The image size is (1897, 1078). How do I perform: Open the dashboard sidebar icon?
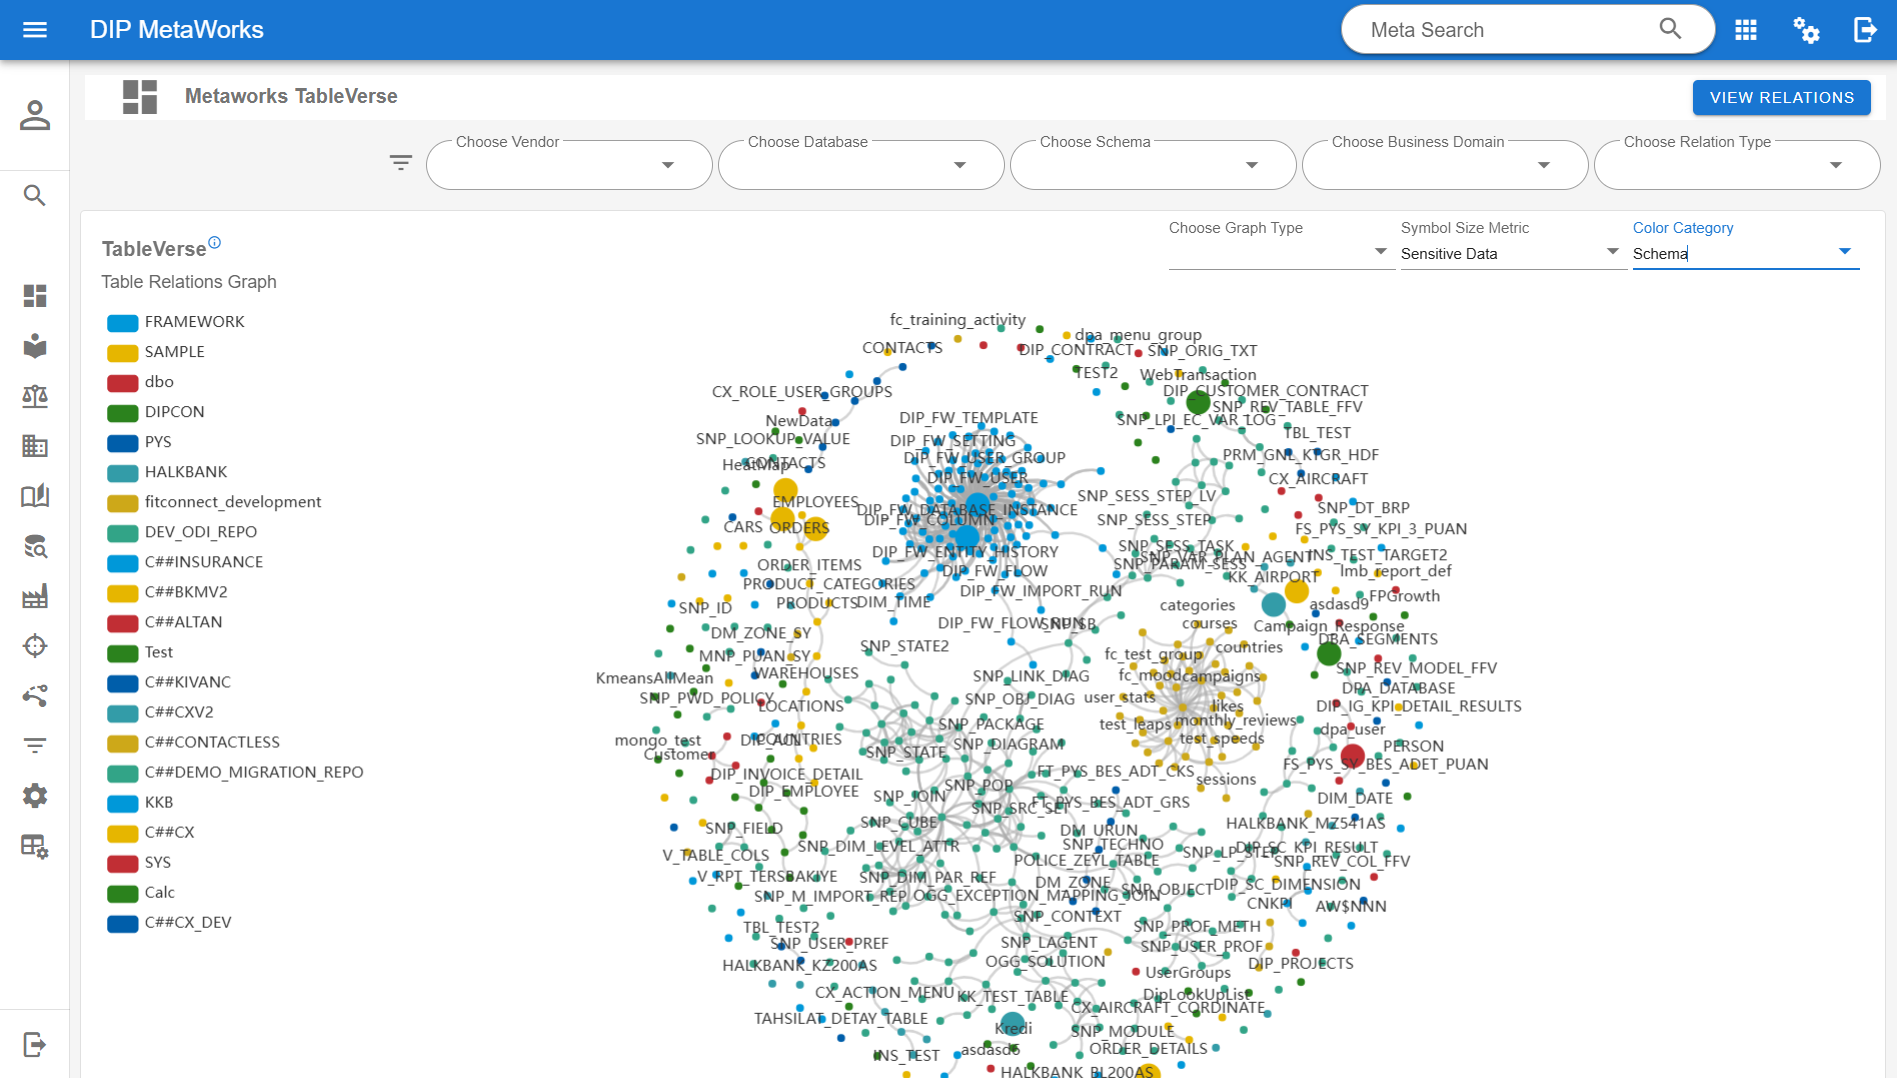(x=35, y=296)
